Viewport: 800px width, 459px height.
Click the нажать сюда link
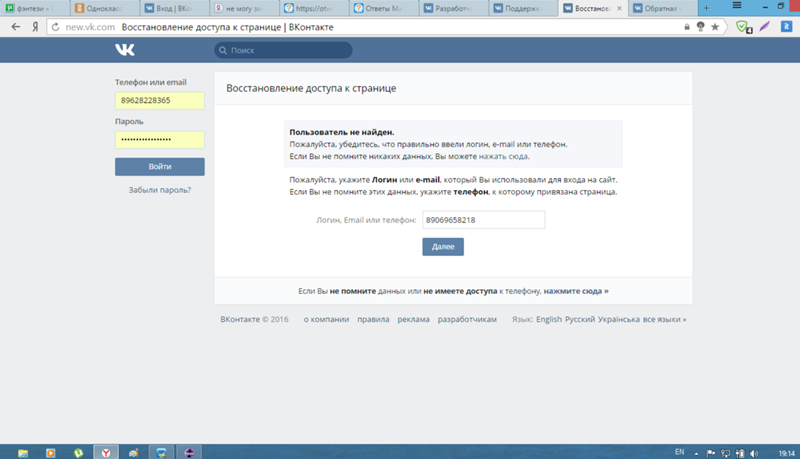click(504, 157)
